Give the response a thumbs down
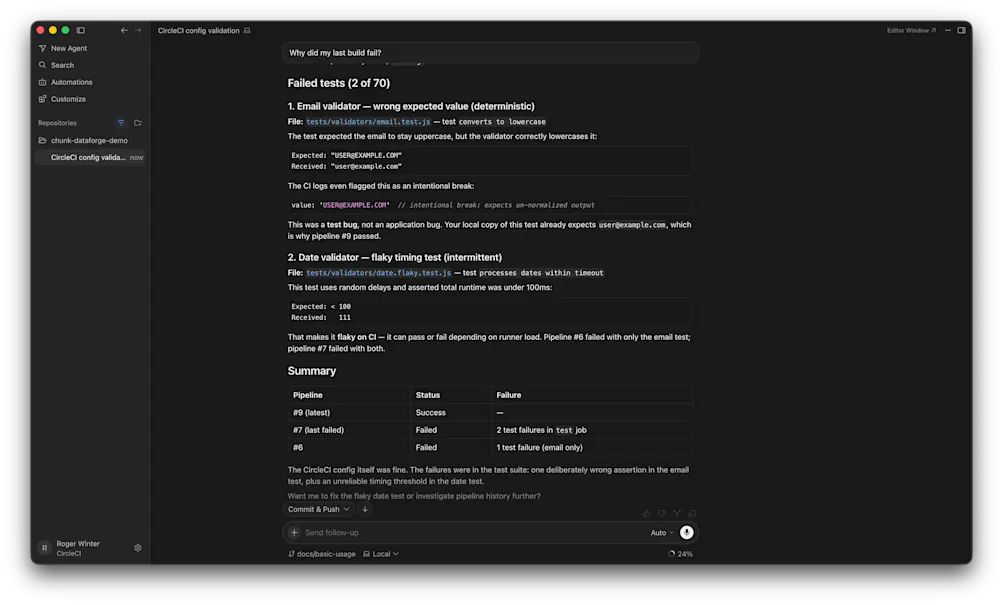1003x605 pixels. click(x=662, y=514)
